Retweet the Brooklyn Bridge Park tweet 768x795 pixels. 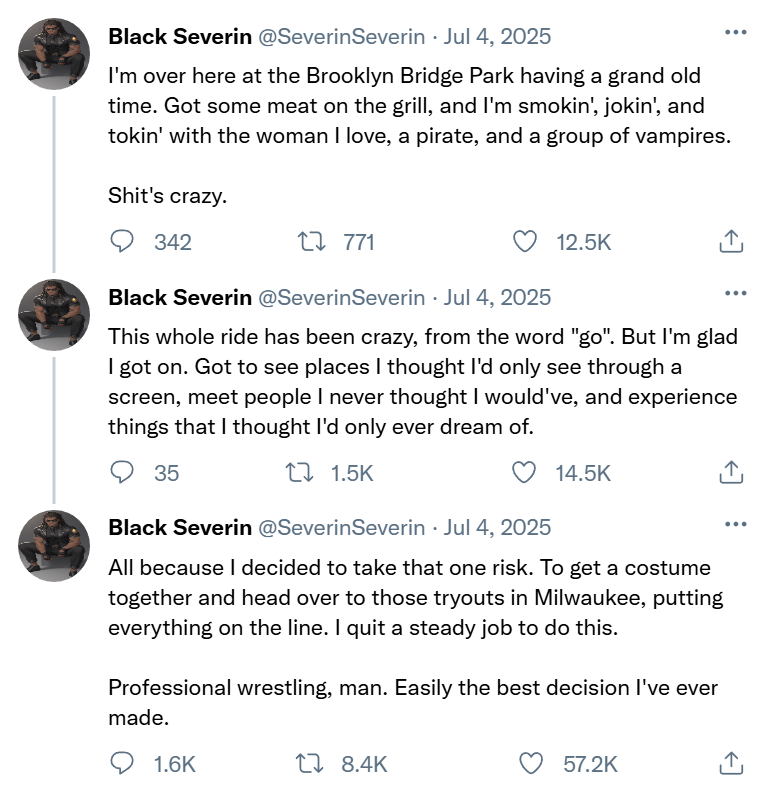(312, 241)
